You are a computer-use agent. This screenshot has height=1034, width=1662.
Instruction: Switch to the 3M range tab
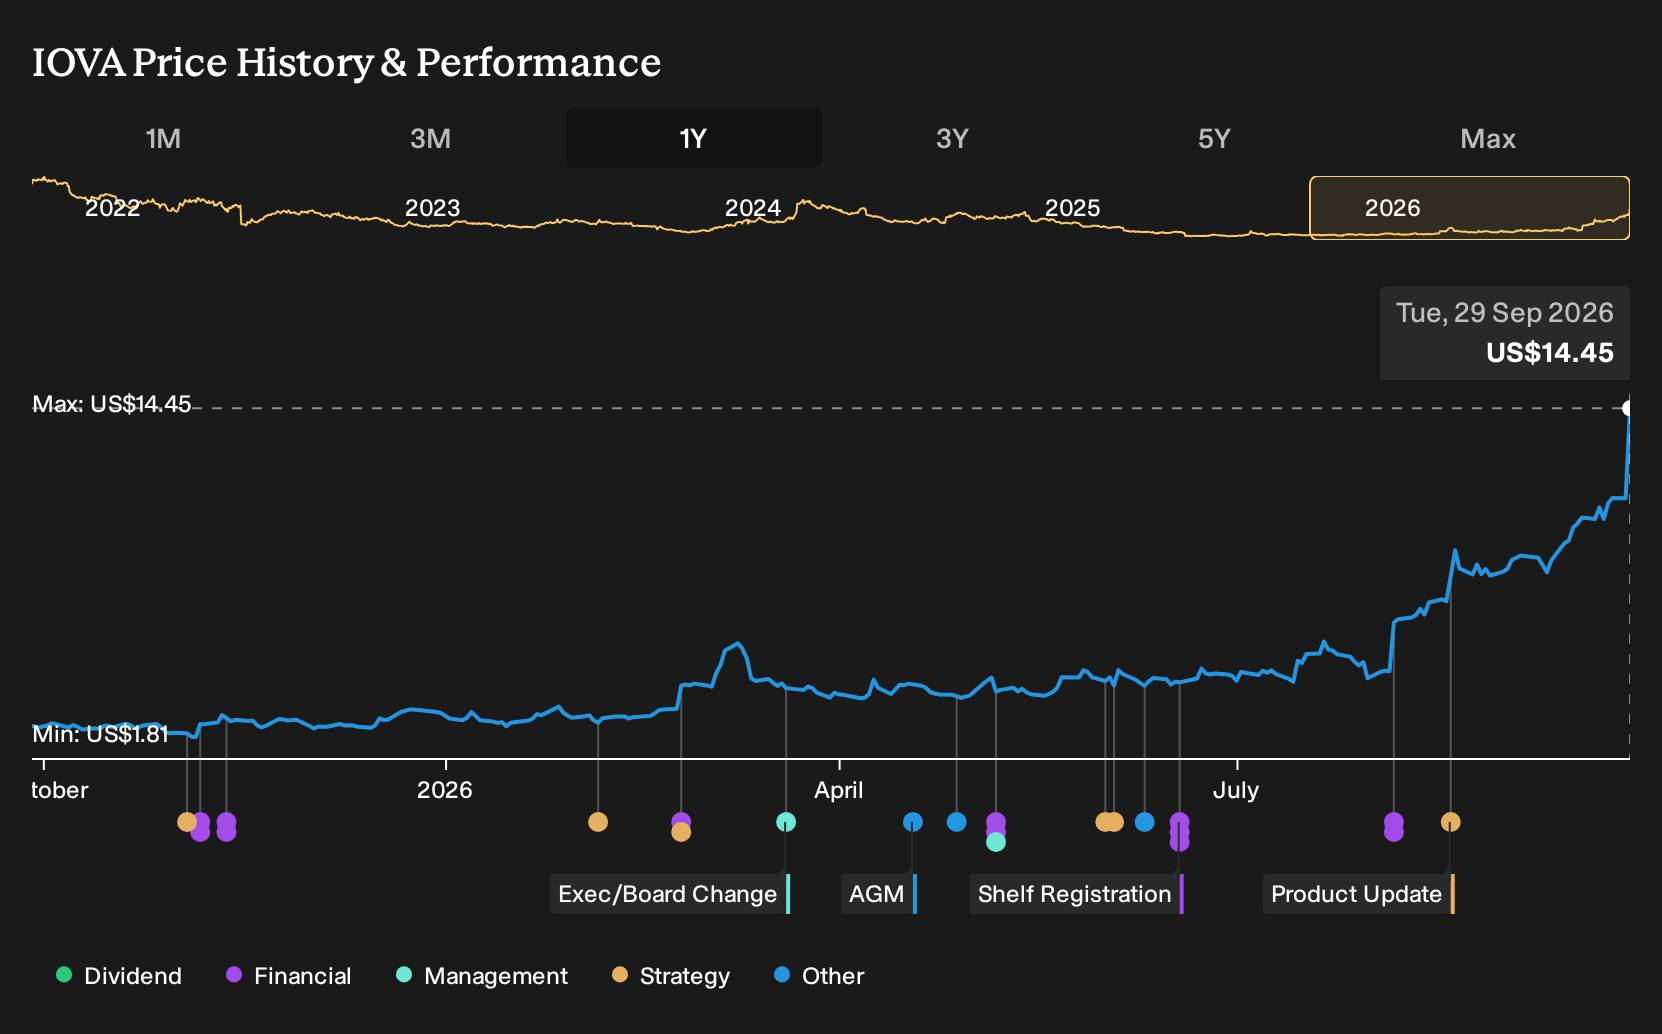click(430, 138)
